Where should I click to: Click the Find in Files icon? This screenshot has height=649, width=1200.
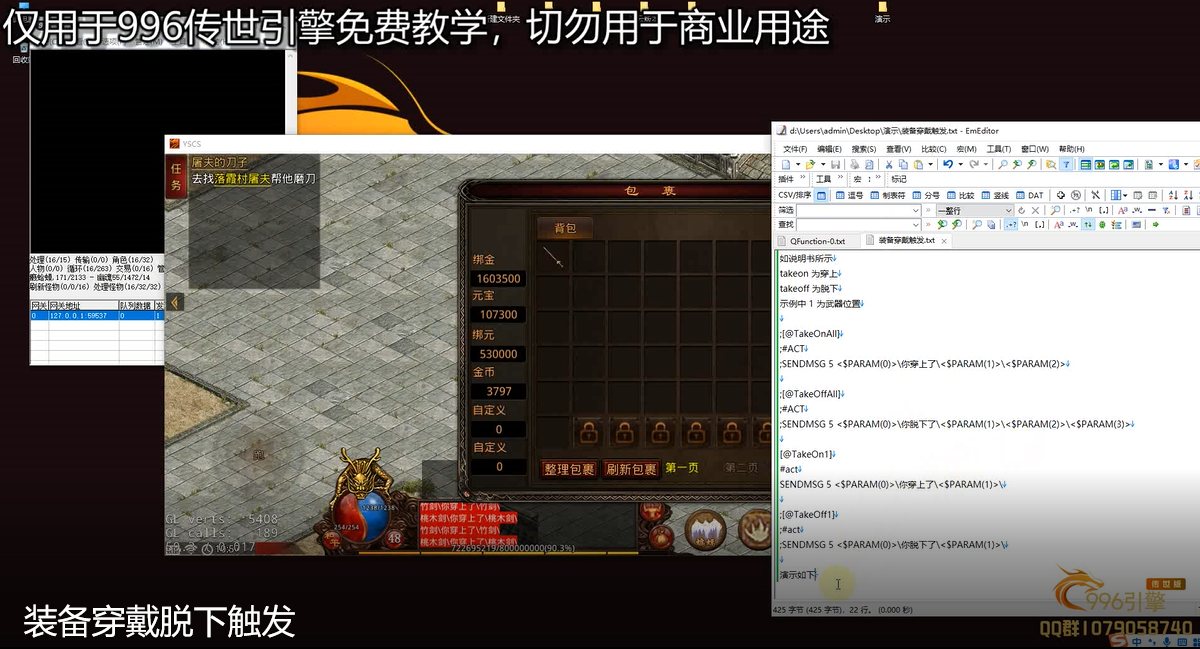(x=1050, y=164)
